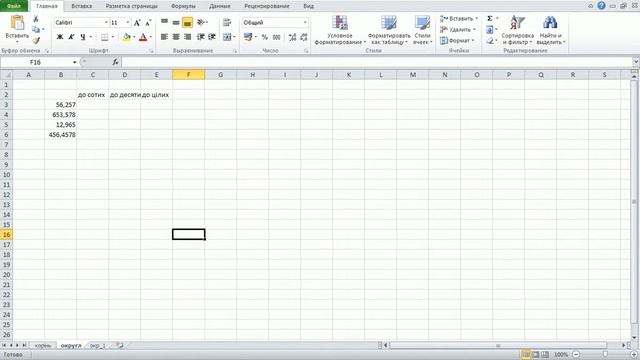Image resolution: width=640 pixels, height=360 pixels.
Task: Open Вставить cells dropdown in Ячейки group
Action: 459,19
